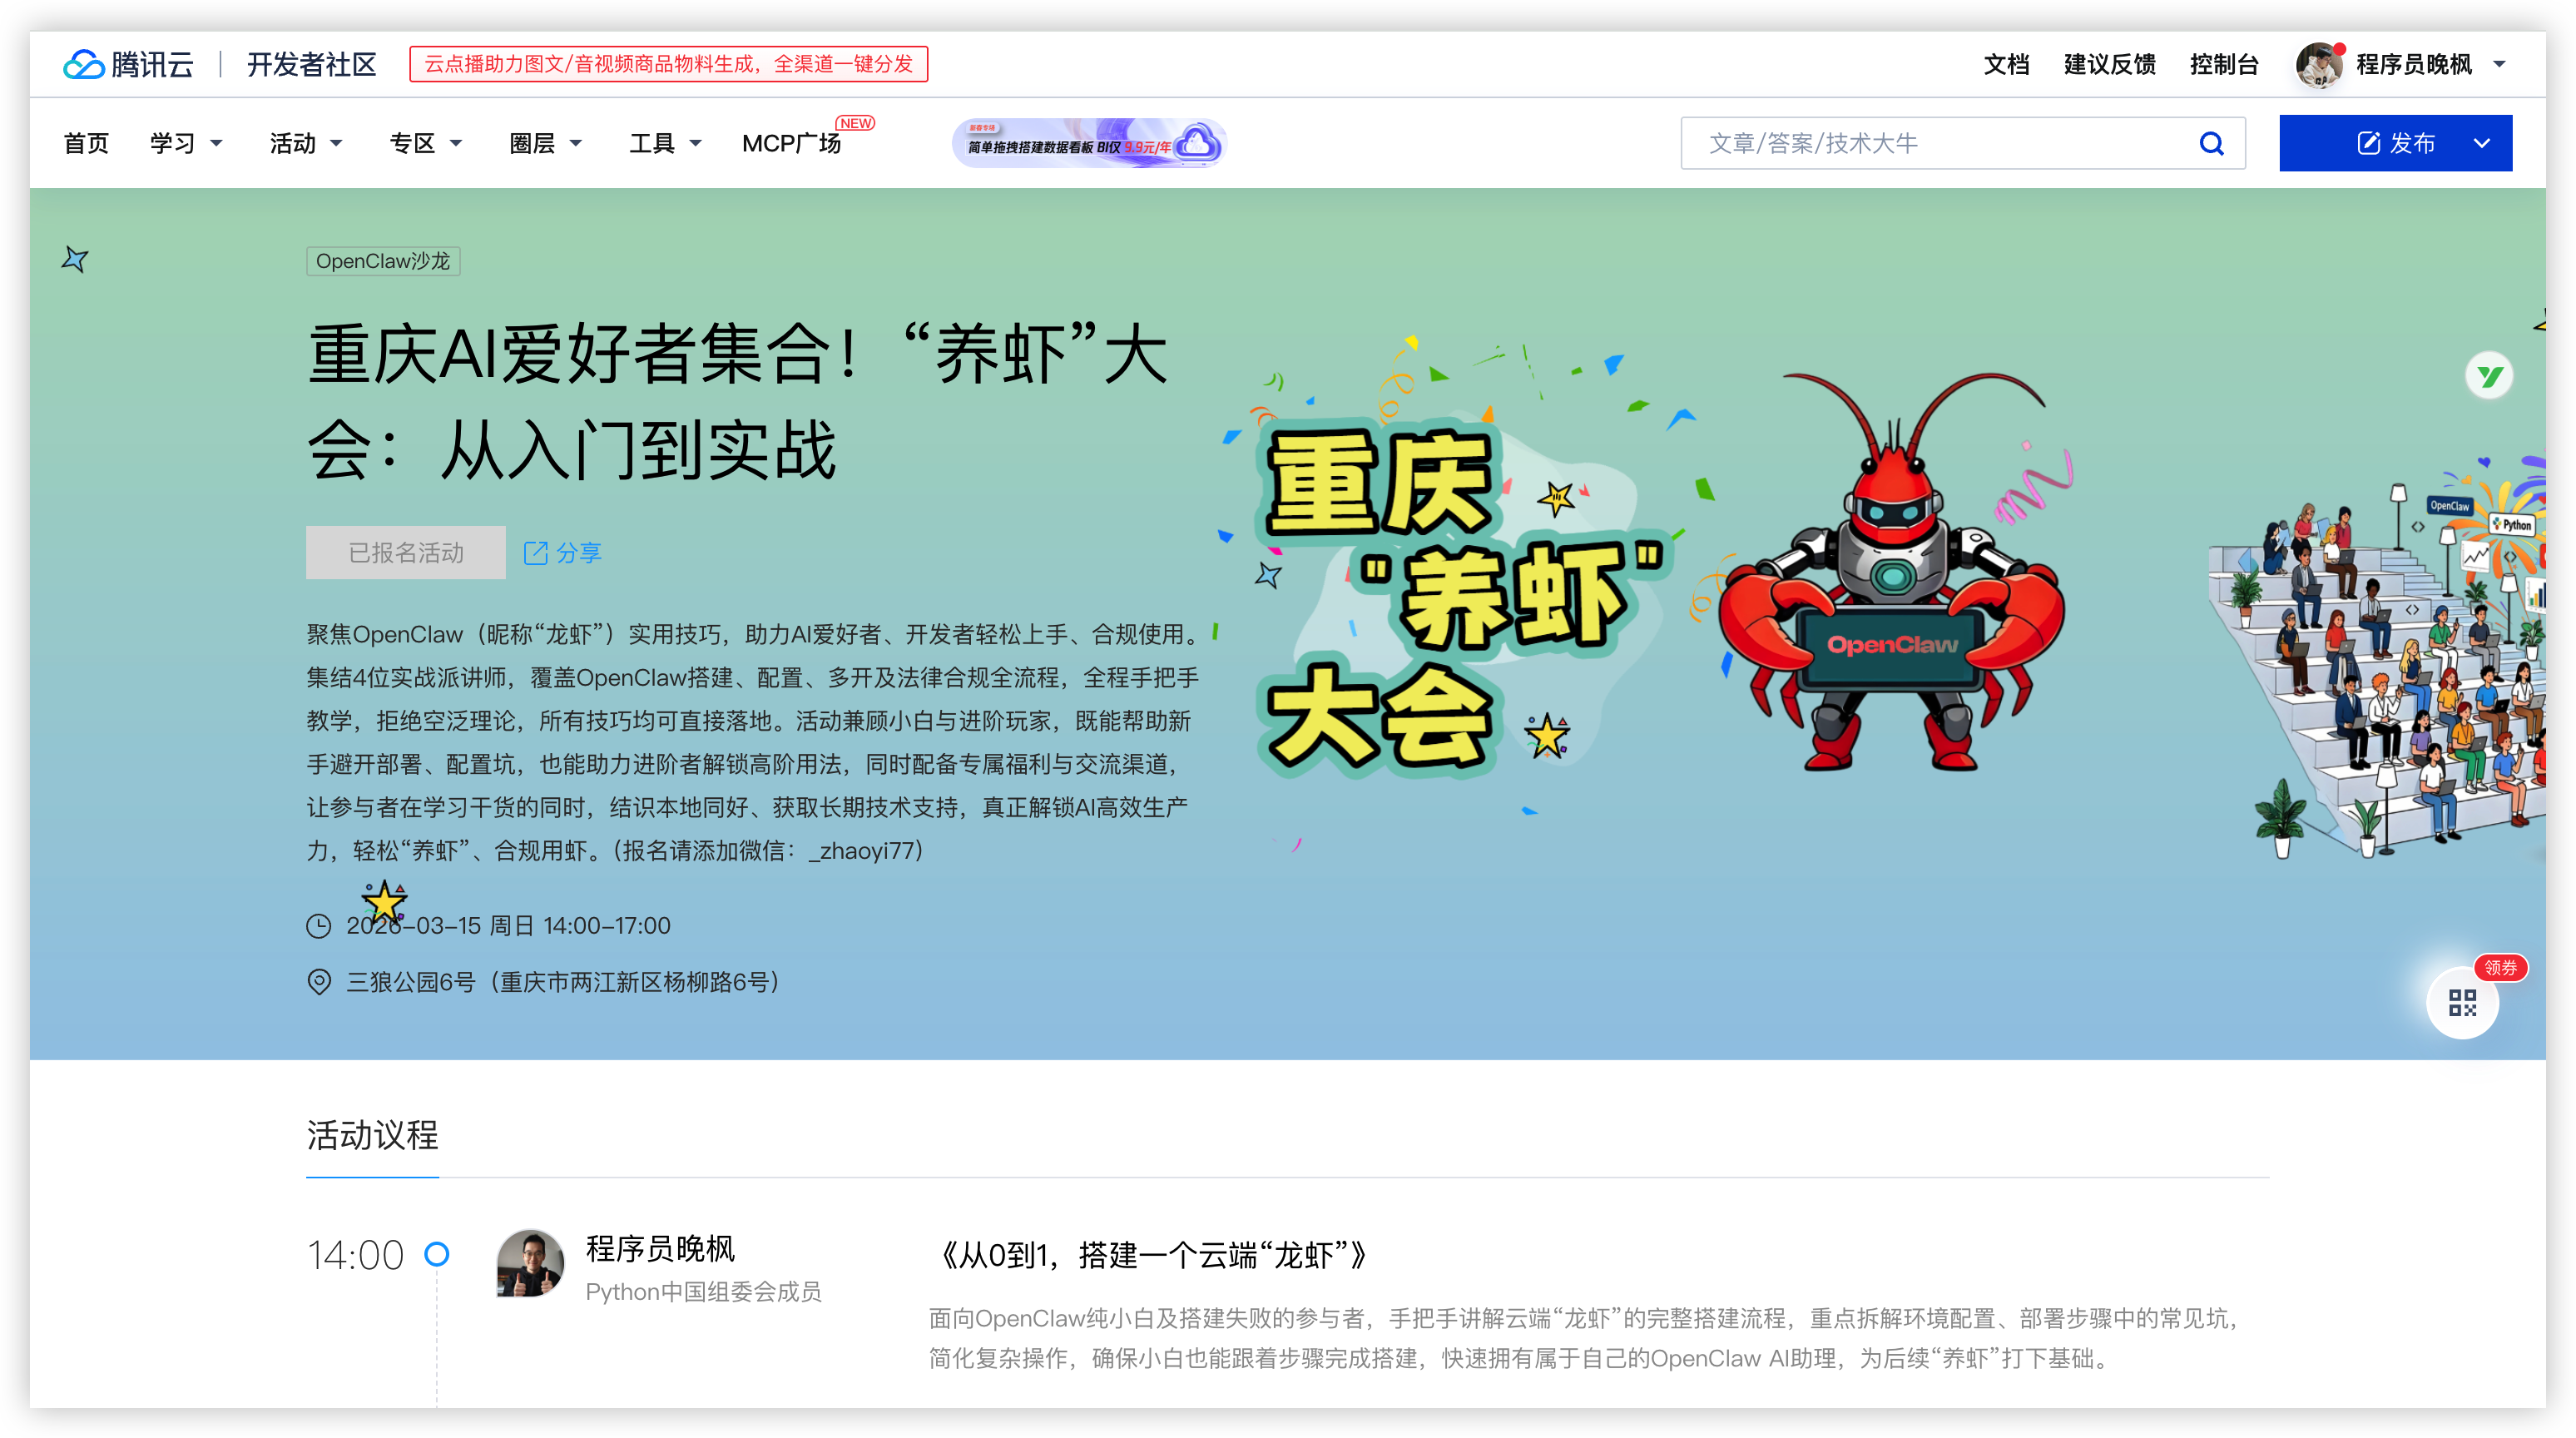Select the 活动议程 tab
This screenshot has height=1438, width=2576.
(x=372, y=1135)
